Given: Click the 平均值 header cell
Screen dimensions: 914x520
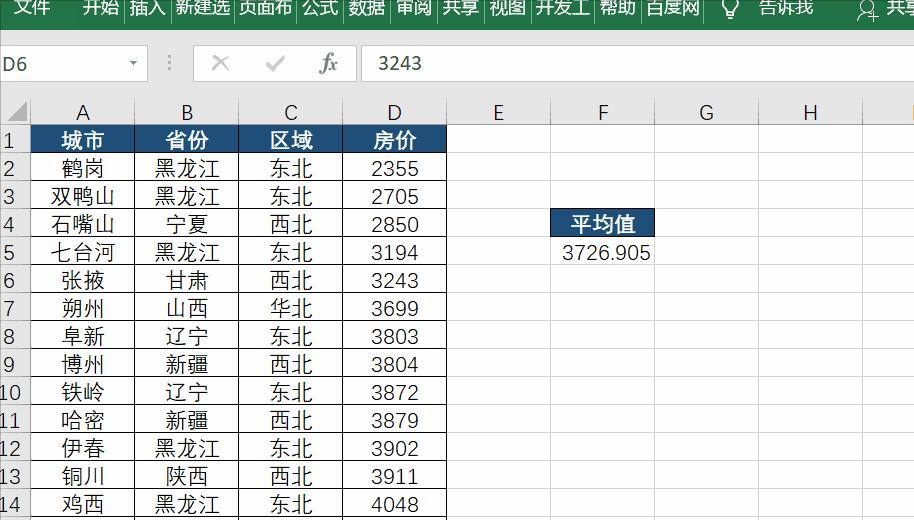Looking at the screenshot, I should pos(603,223).
